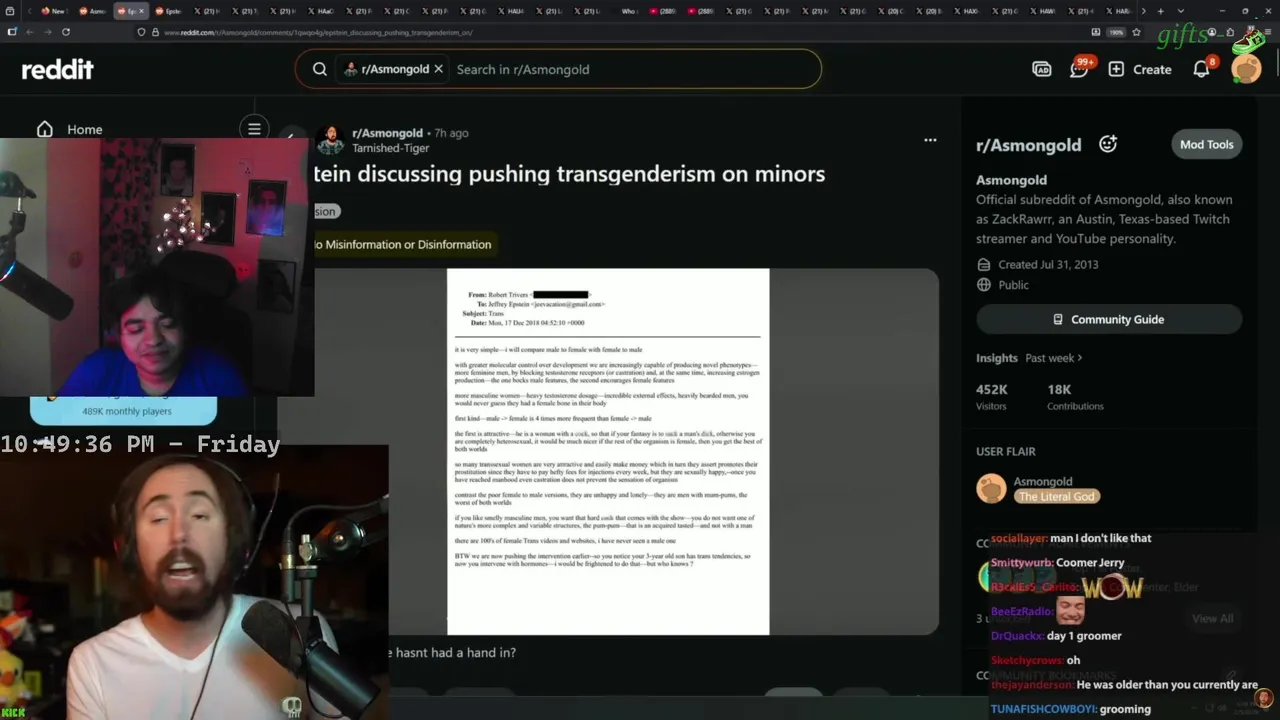Screen dimensions: 1280x720
Task: Click the Reddit logo
Action: click(x=57, y=69)
